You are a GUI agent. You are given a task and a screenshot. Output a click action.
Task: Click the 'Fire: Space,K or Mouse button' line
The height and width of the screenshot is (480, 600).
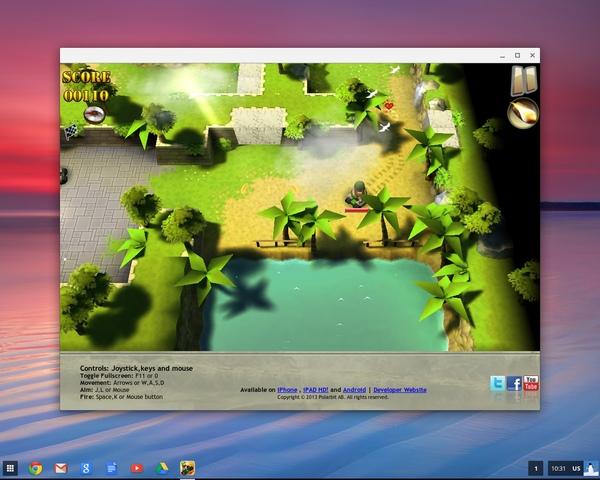[x=121, y=397]
